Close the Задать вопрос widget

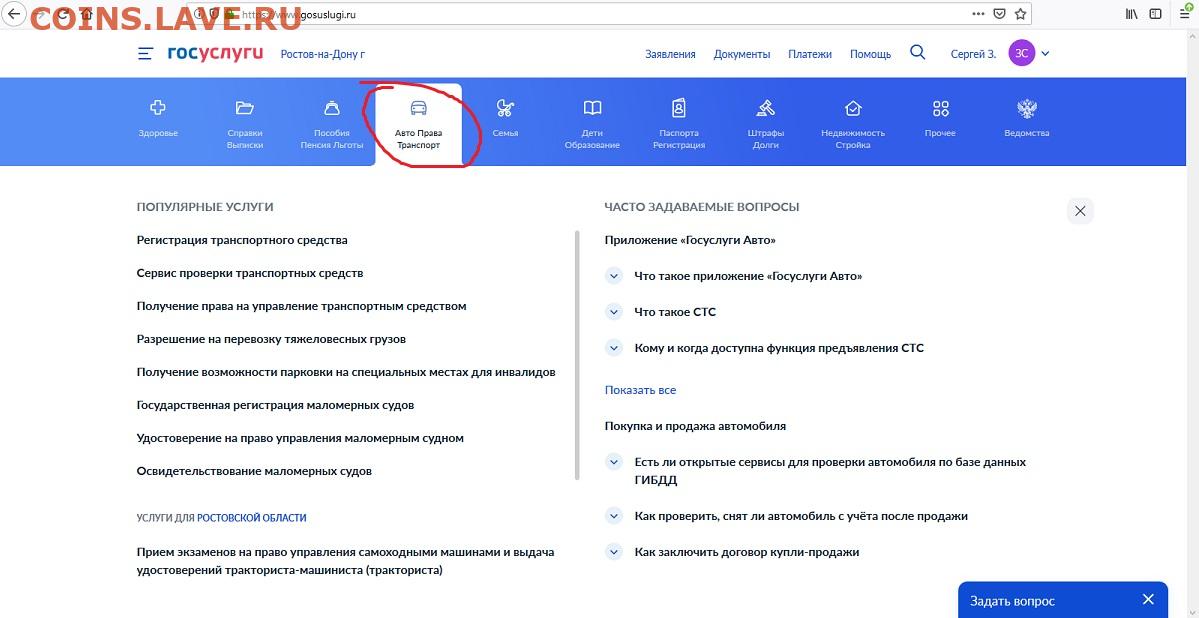pyautogui.click(x=1148, y=600)
